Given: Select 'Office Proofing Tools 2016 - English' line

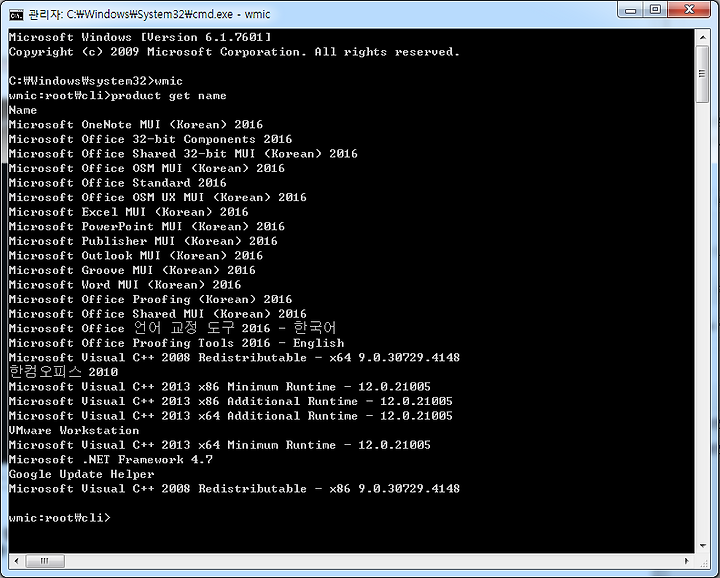Looking at the screenshot, I should [x=176, y=343].
